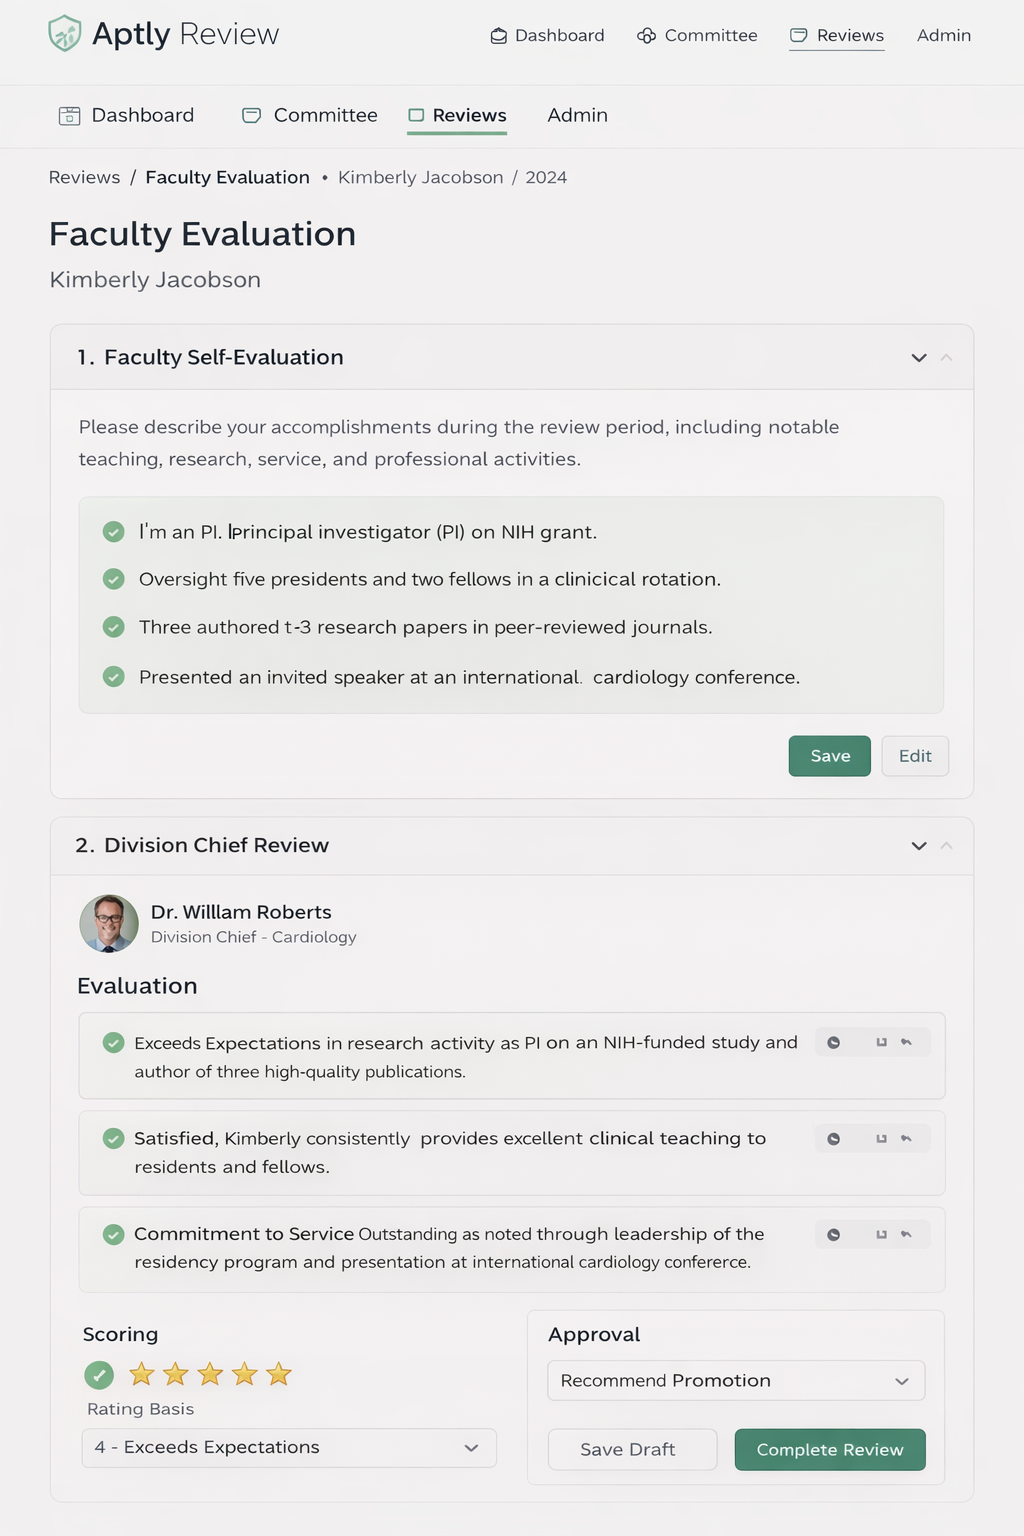Toggle the green check beside the Scoring stars

(x=99, y=1375)
